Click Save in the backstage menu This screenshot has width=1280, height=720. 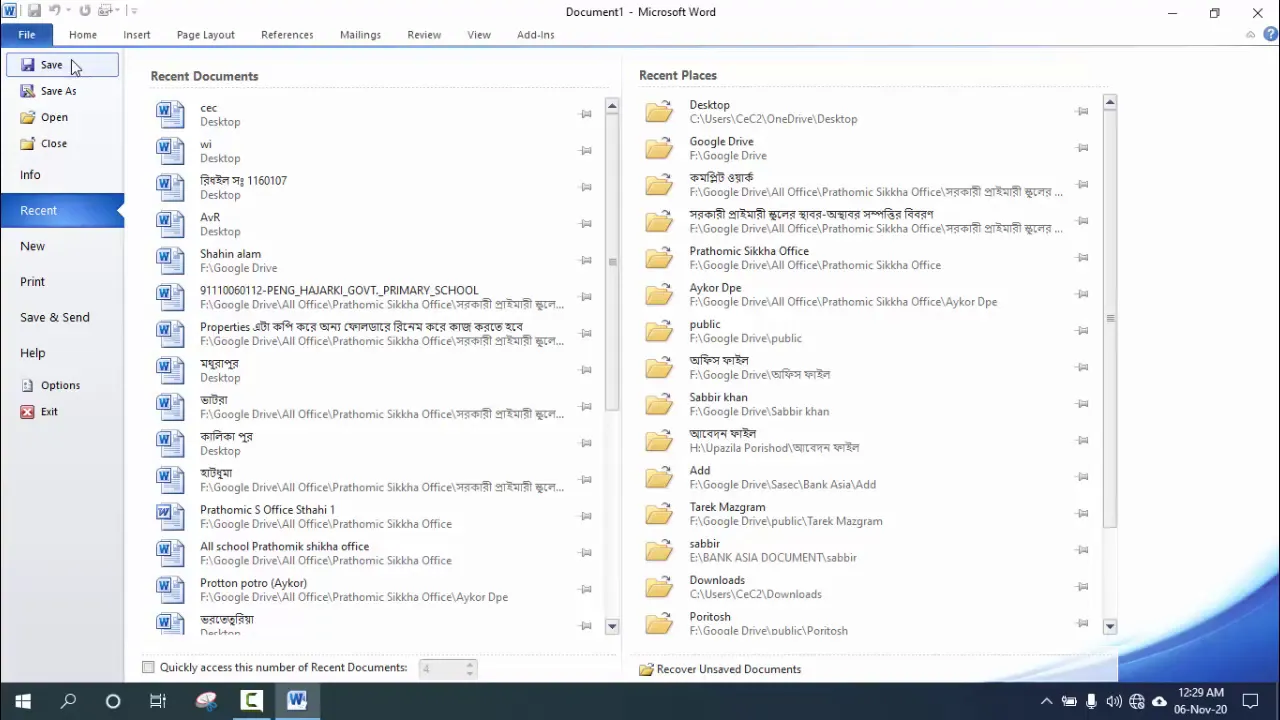tap(62, 65)
